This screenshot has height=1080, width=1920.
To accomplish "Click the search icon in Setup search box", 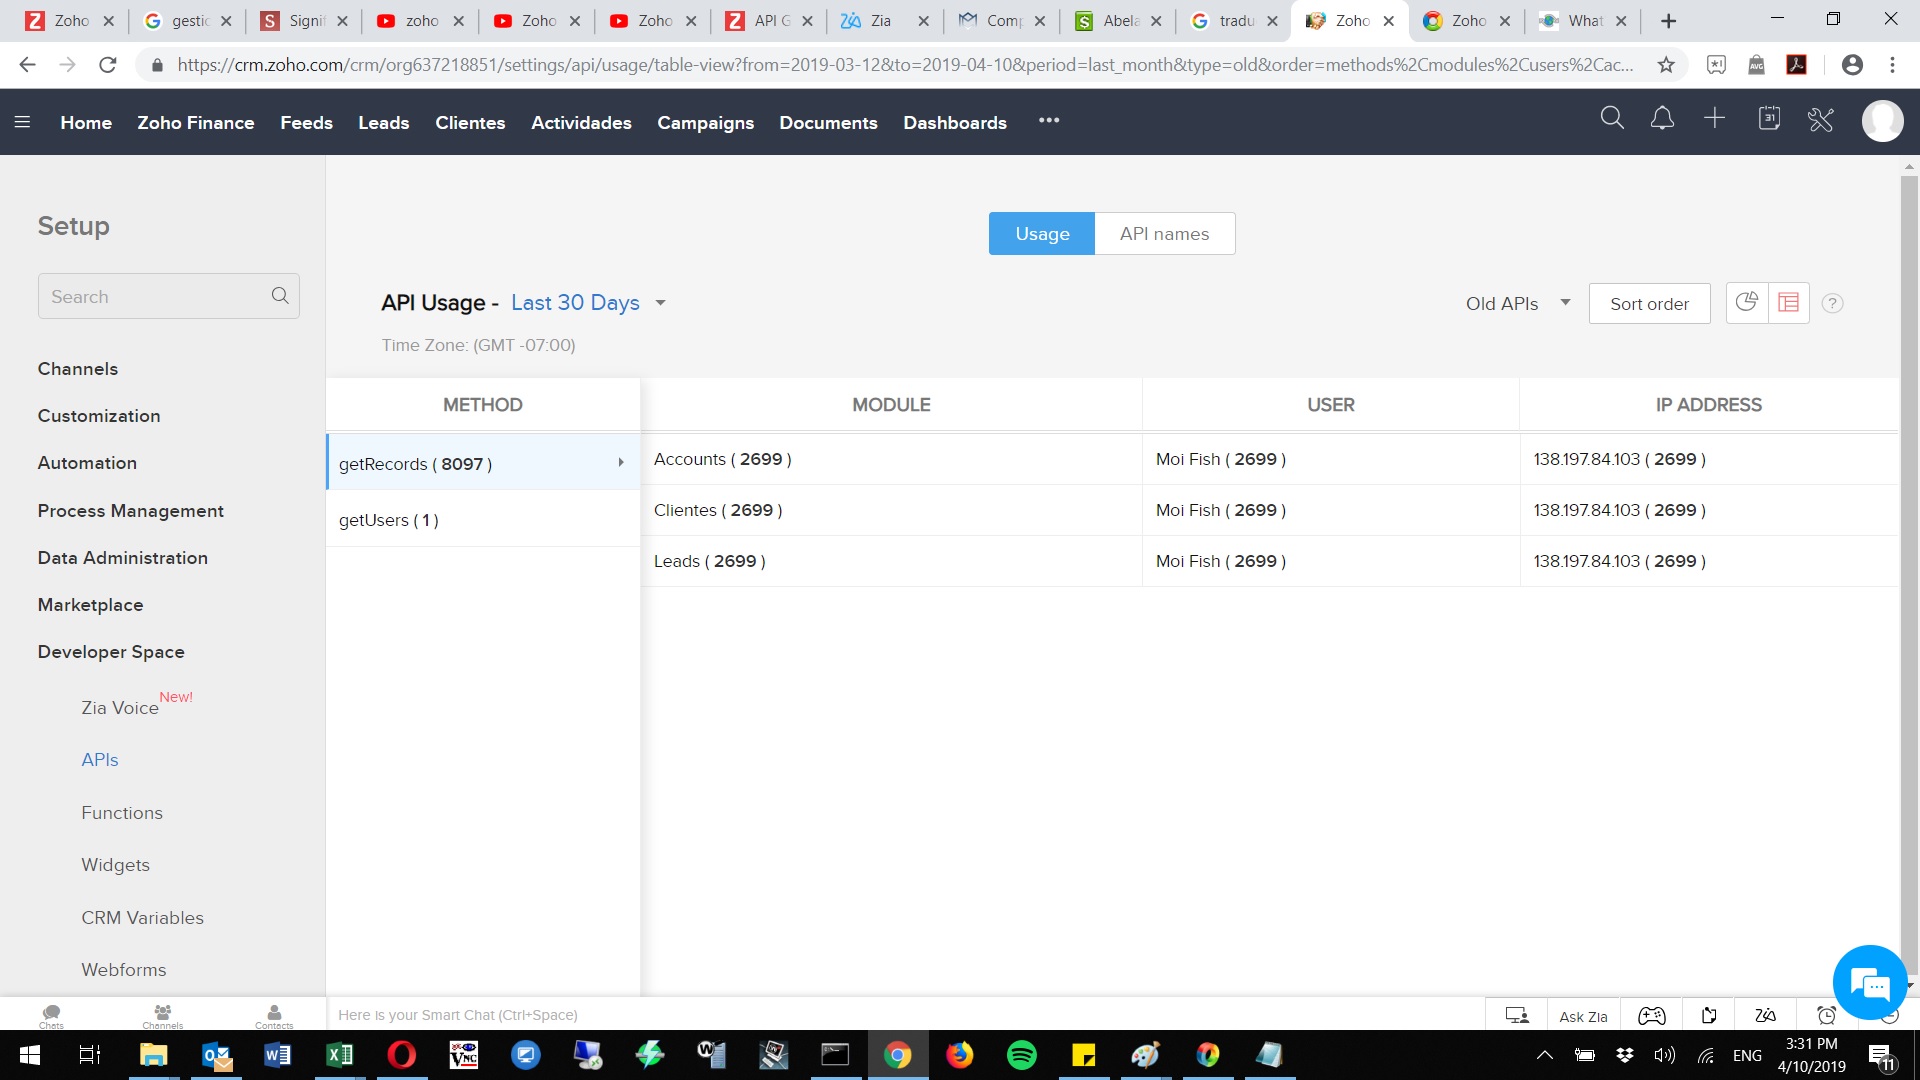I will (280, 296).
